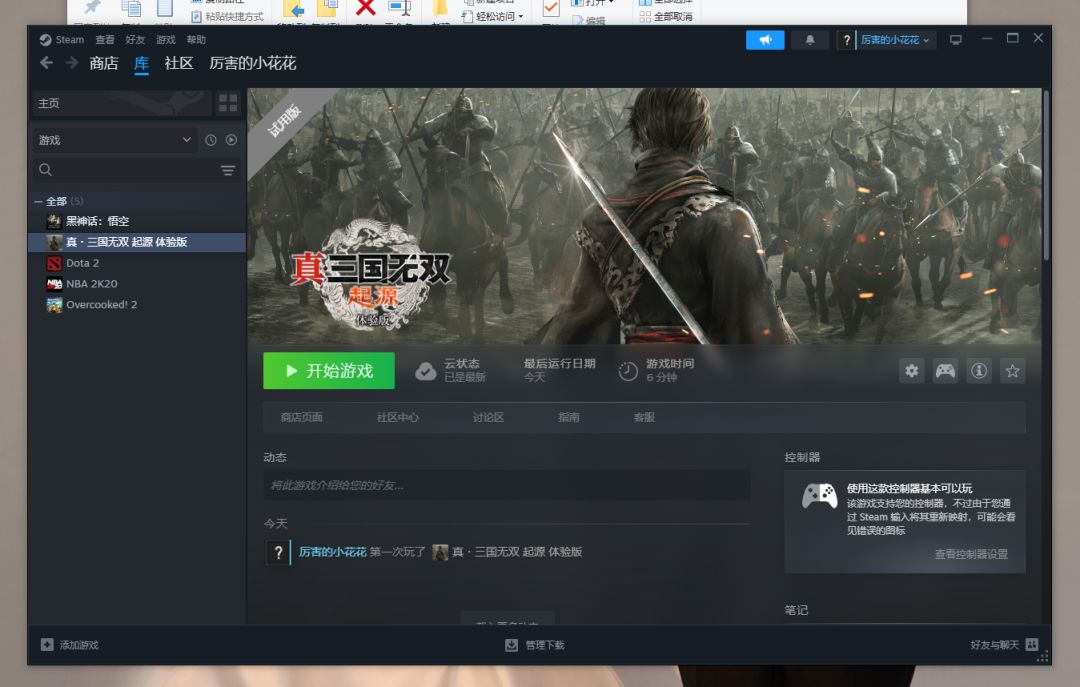Open 厉害的小花花 activity feed link

tap(333, 552)
